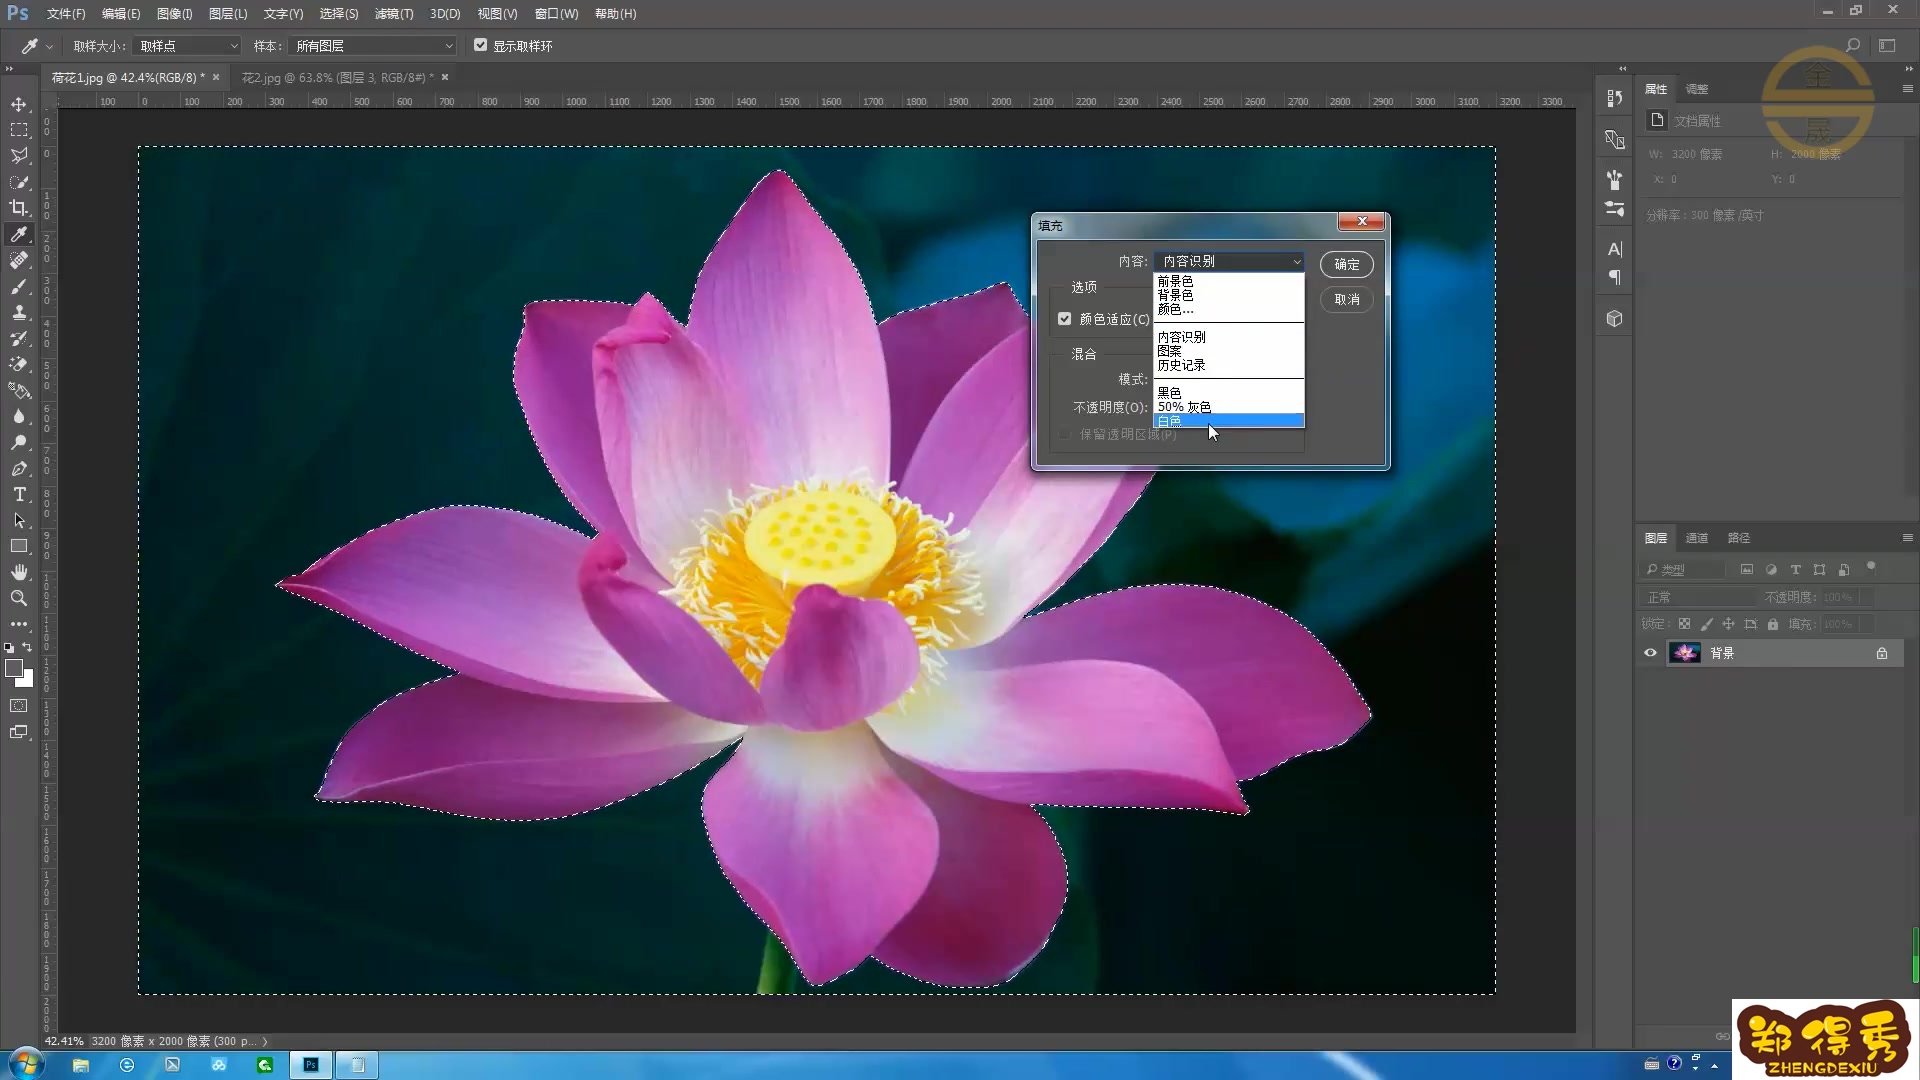The image size is (1920, 1080).
Task: Select the Horizontal Type tool
Action: 19,495
